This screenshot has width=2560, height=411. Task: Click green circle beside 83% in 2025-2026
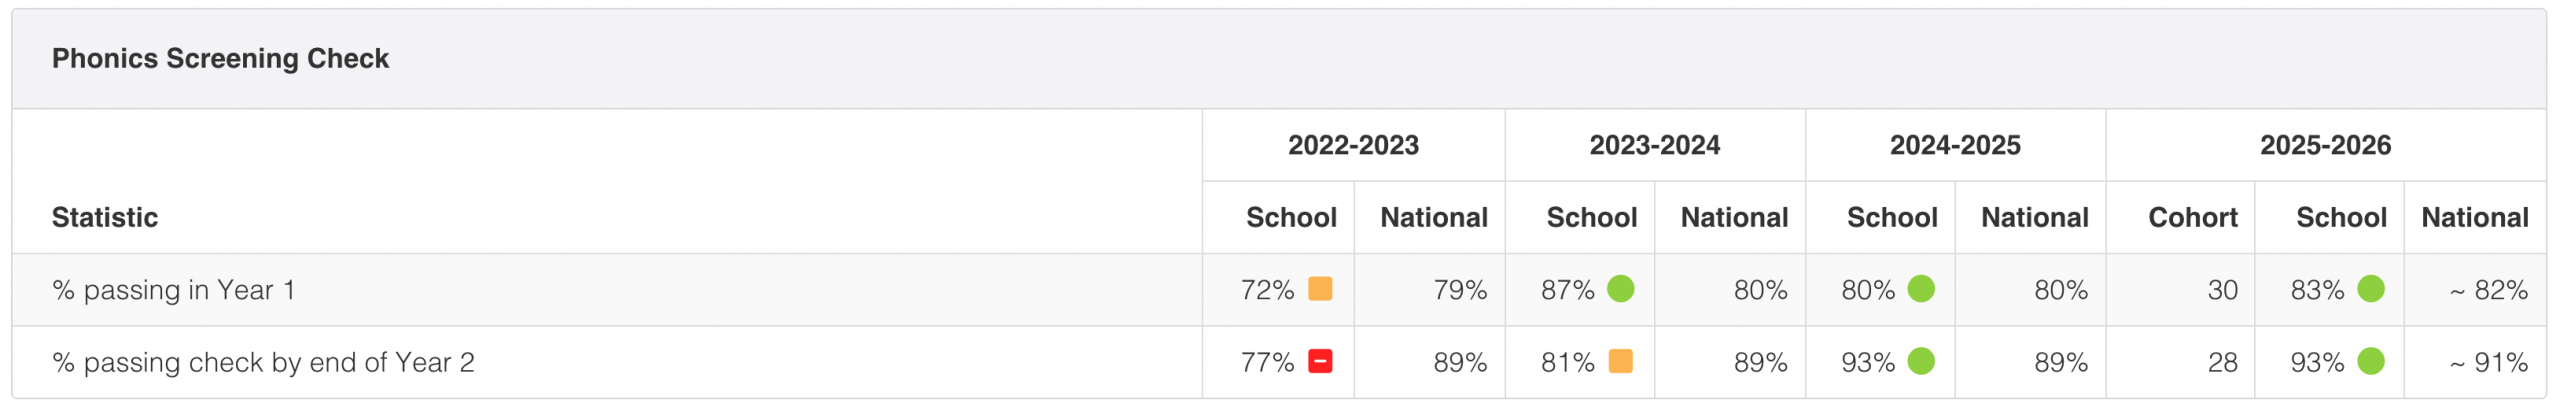point(2371,289)
